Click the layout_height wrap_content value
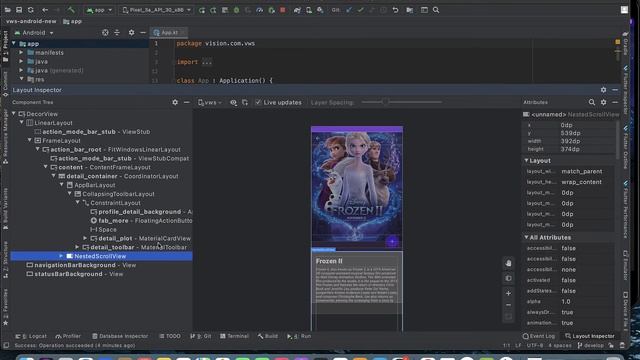640x360 pixels. click(581, 182)
